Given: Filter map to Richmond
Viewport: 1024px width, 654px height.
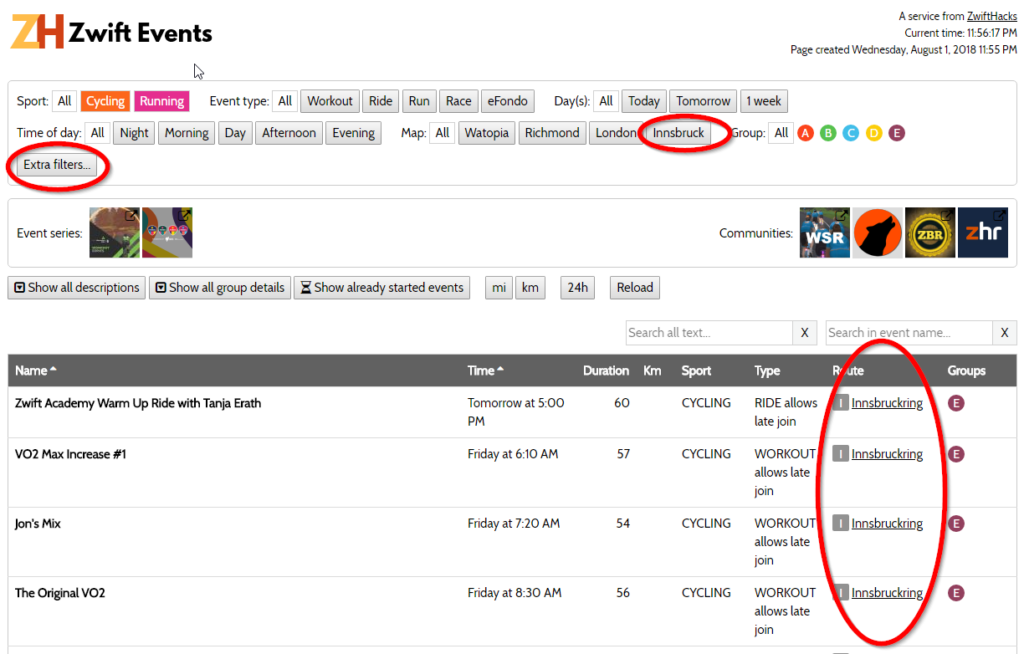Looking at the screenshot, I should pos(552,133).
